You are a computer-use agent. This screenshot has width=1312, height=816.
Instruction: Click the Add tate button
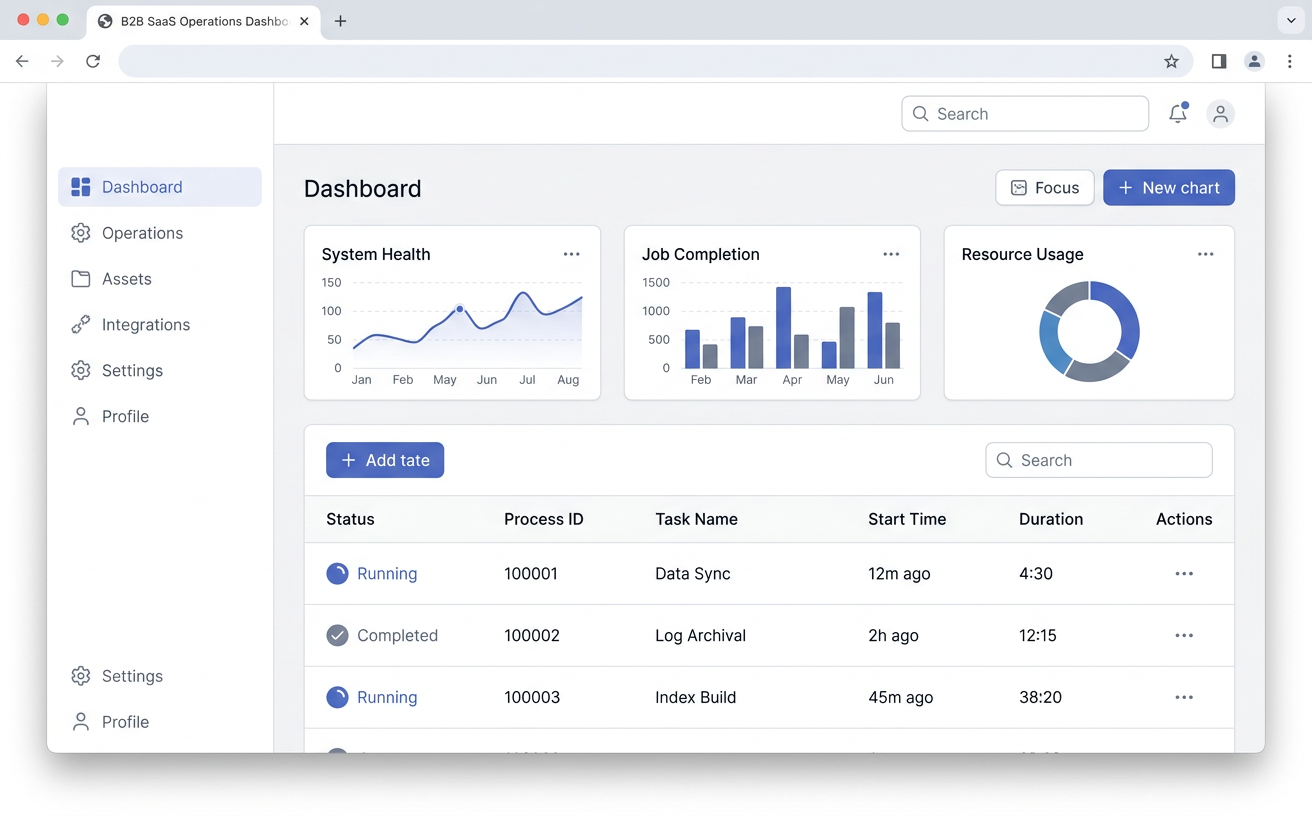pyautogui.click(x=385, y=460)
